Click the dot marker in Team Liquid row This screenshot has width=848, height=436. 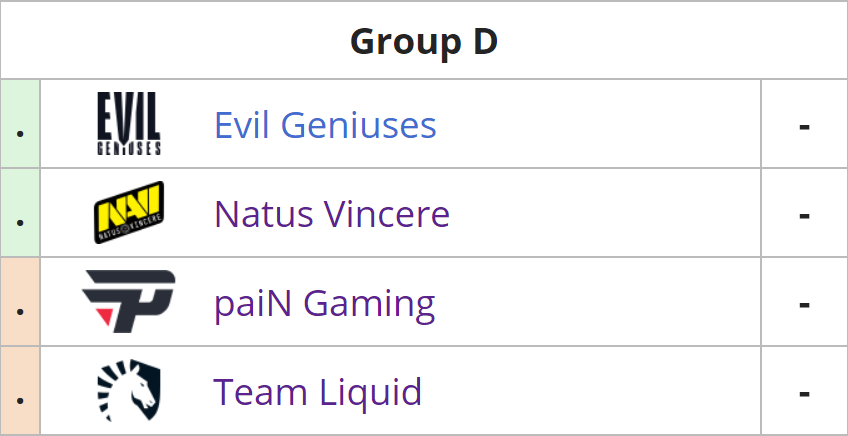[21, 400]
